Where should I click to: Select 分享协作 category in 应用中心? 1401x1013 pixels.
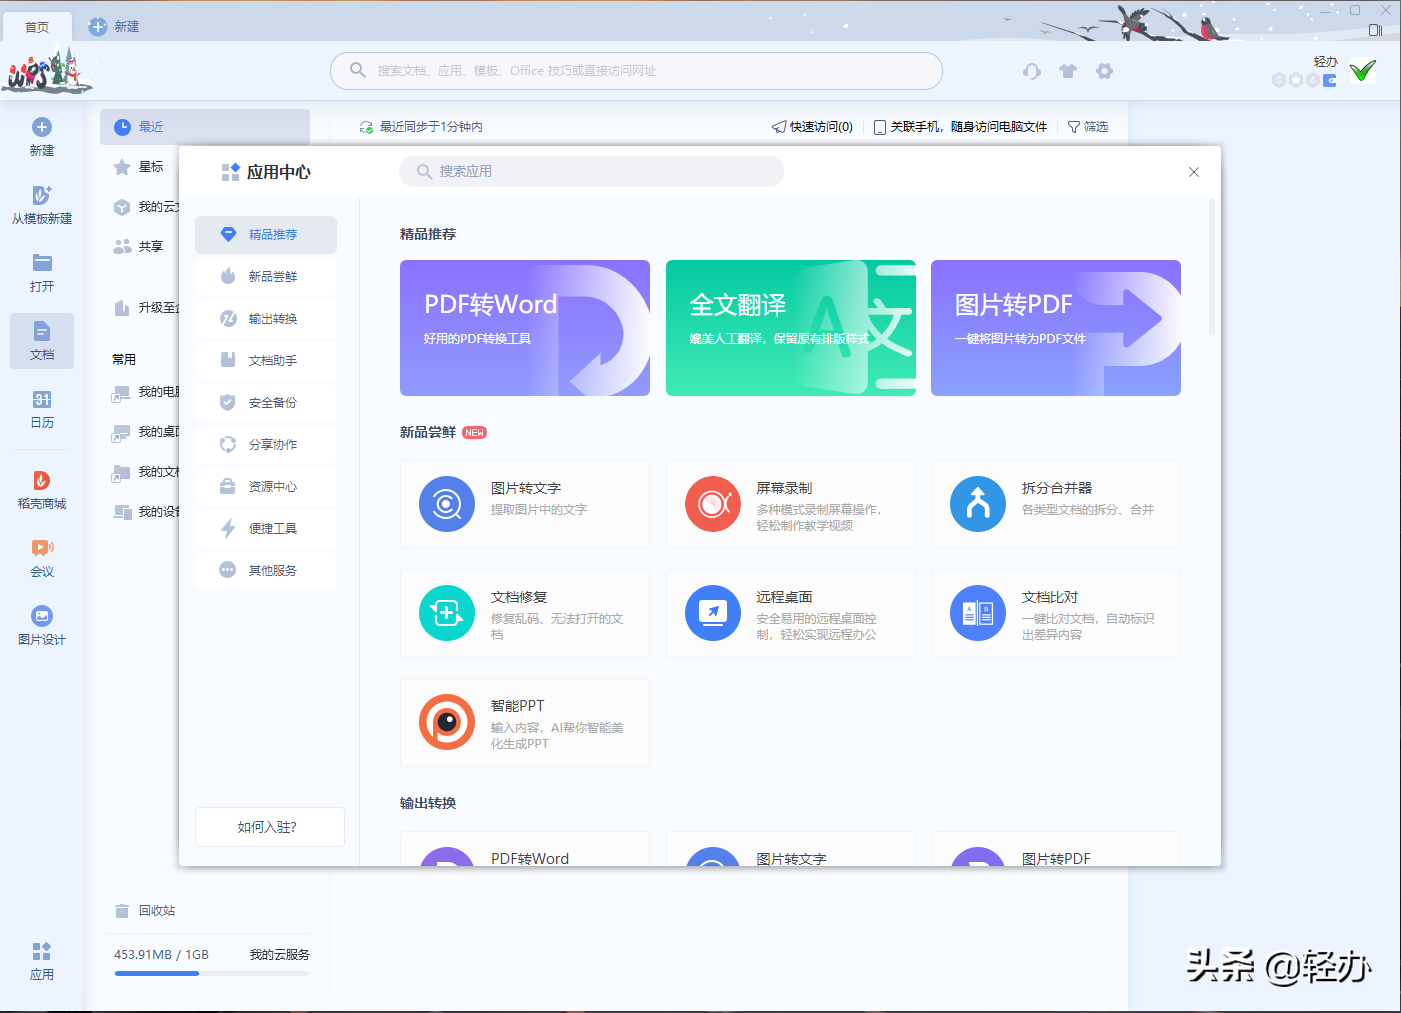[x=266, y=445]
